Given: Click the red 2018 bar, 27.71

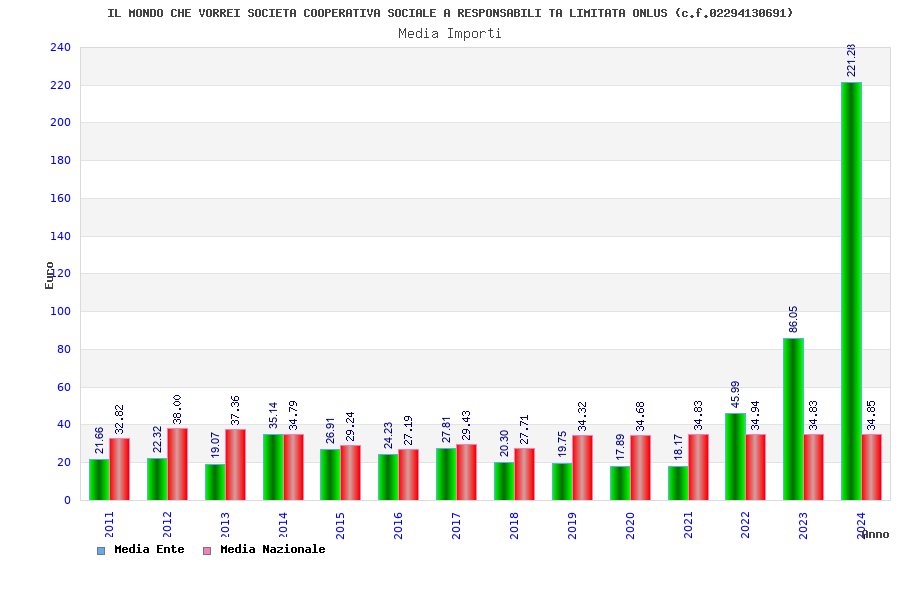Looking at the screenshot, I should (x=525, y=474).
